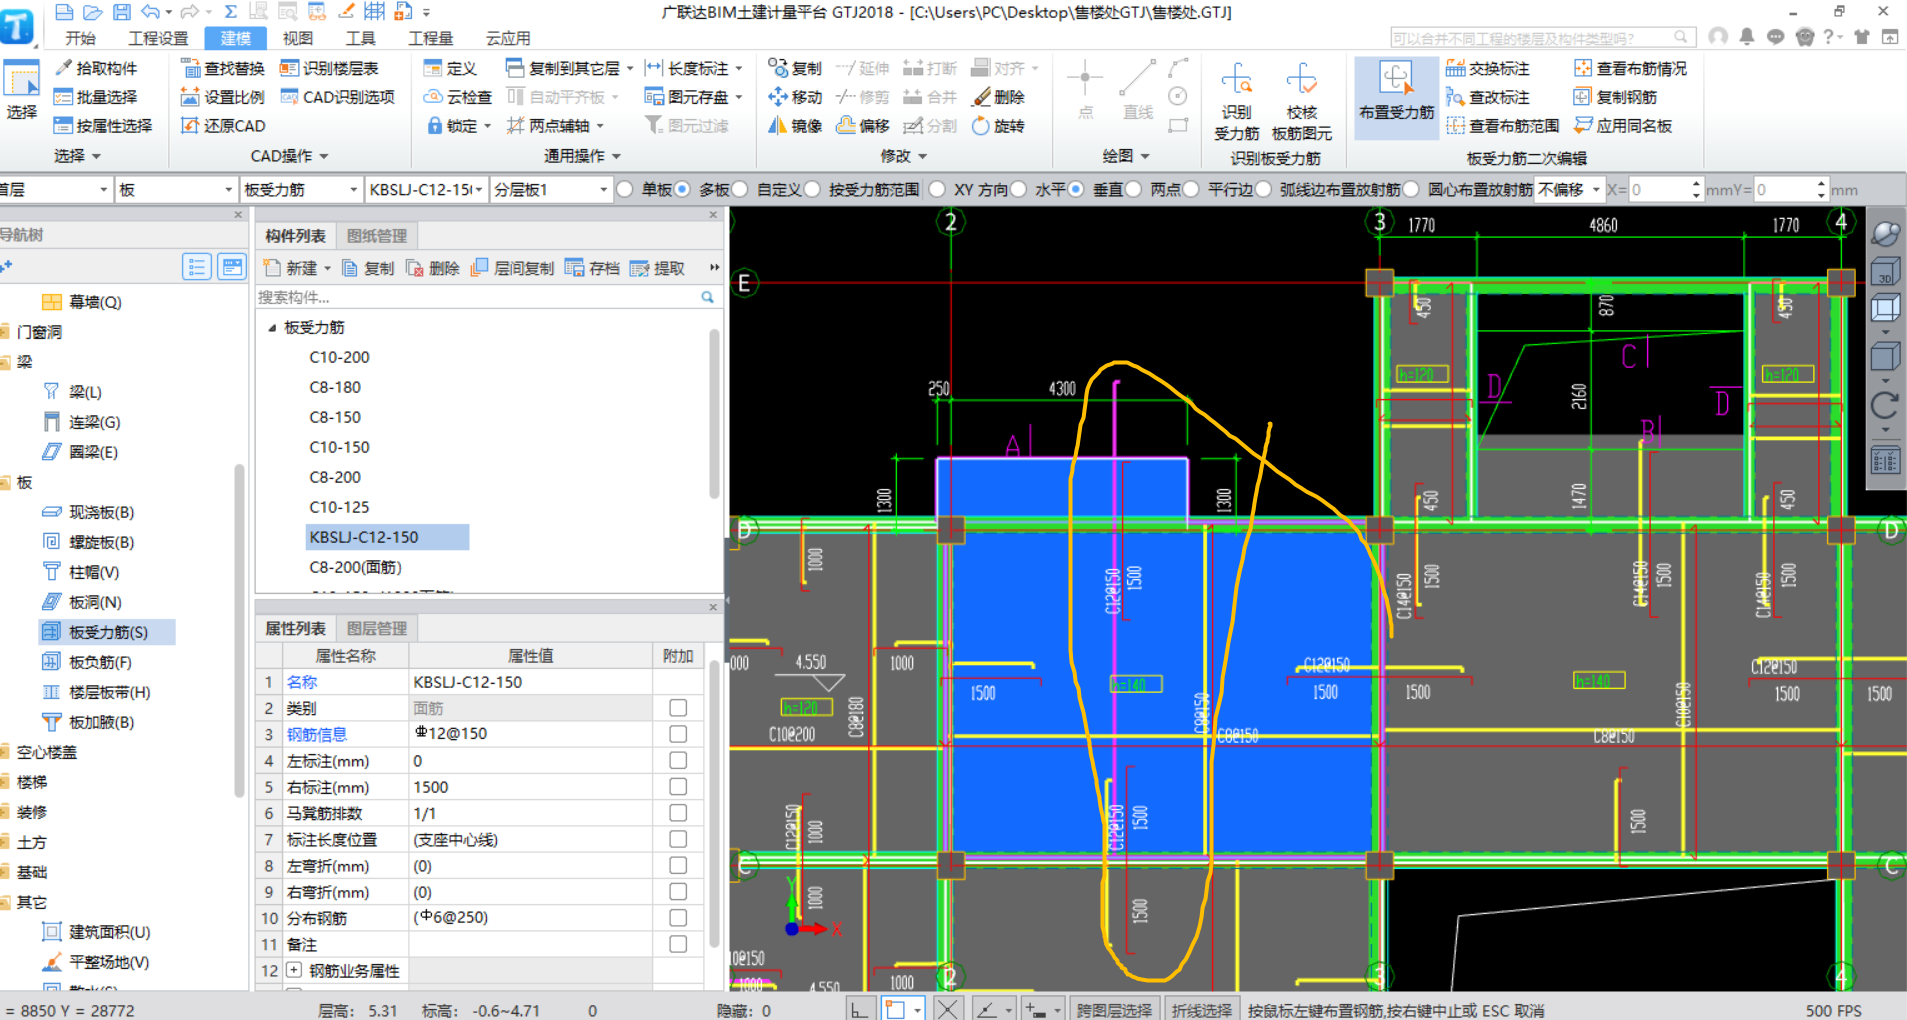Open 识别楼层表 tool
Image resolution: width=1907 pixels, height=1020 pixels.
tap(329, 68)
